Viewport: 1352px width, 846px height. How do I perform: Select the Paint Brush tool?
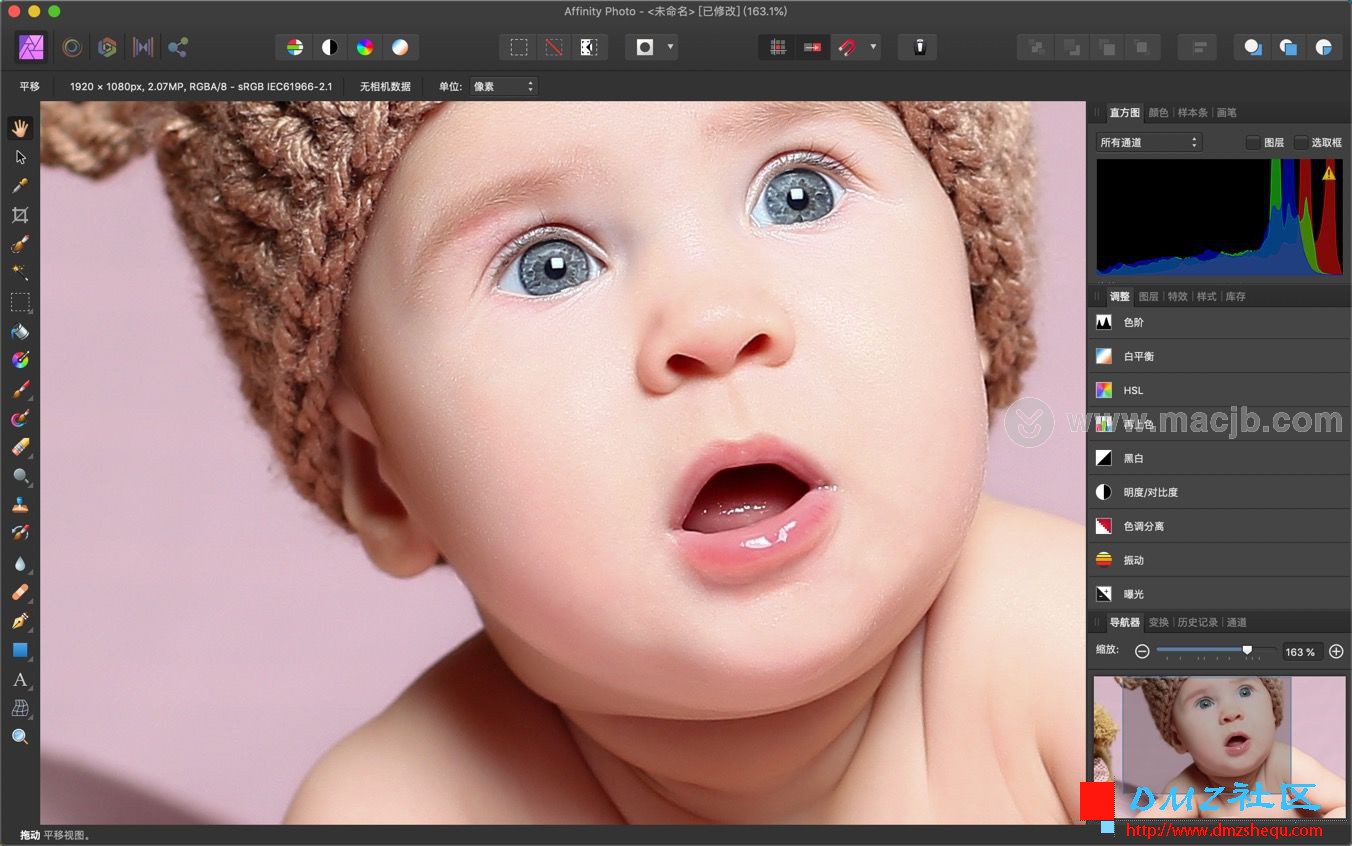point(20,389)
